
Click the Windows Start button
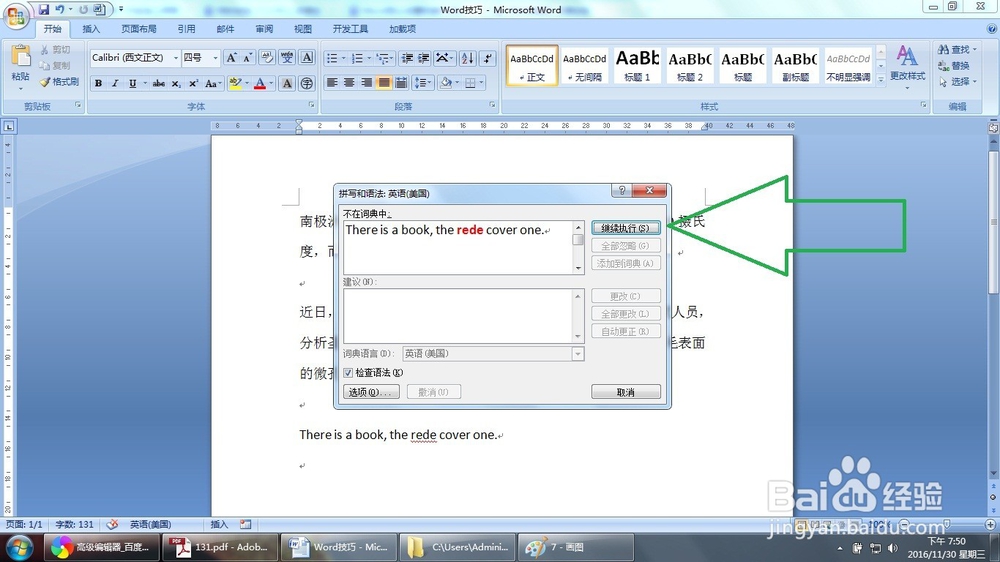pyautogui.click(x=19, y=547)
